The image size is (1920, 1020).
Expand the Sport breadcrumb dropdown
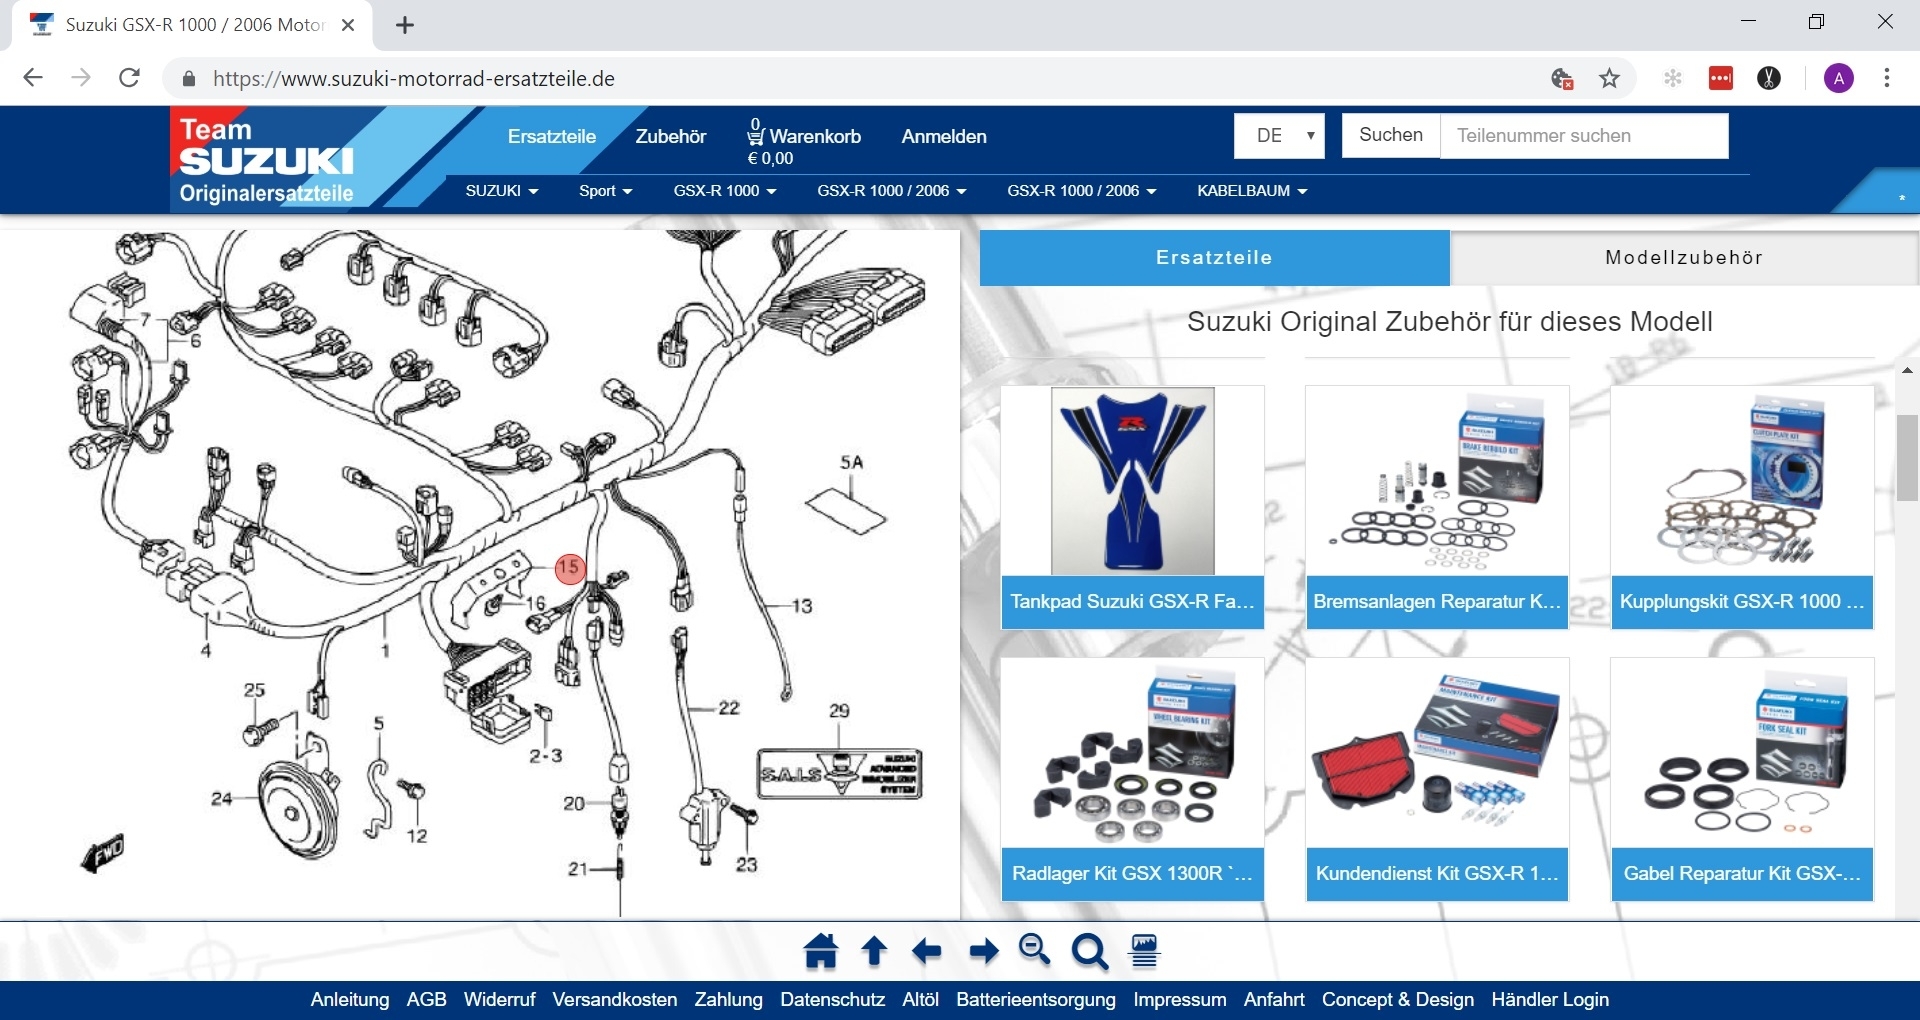606,191
